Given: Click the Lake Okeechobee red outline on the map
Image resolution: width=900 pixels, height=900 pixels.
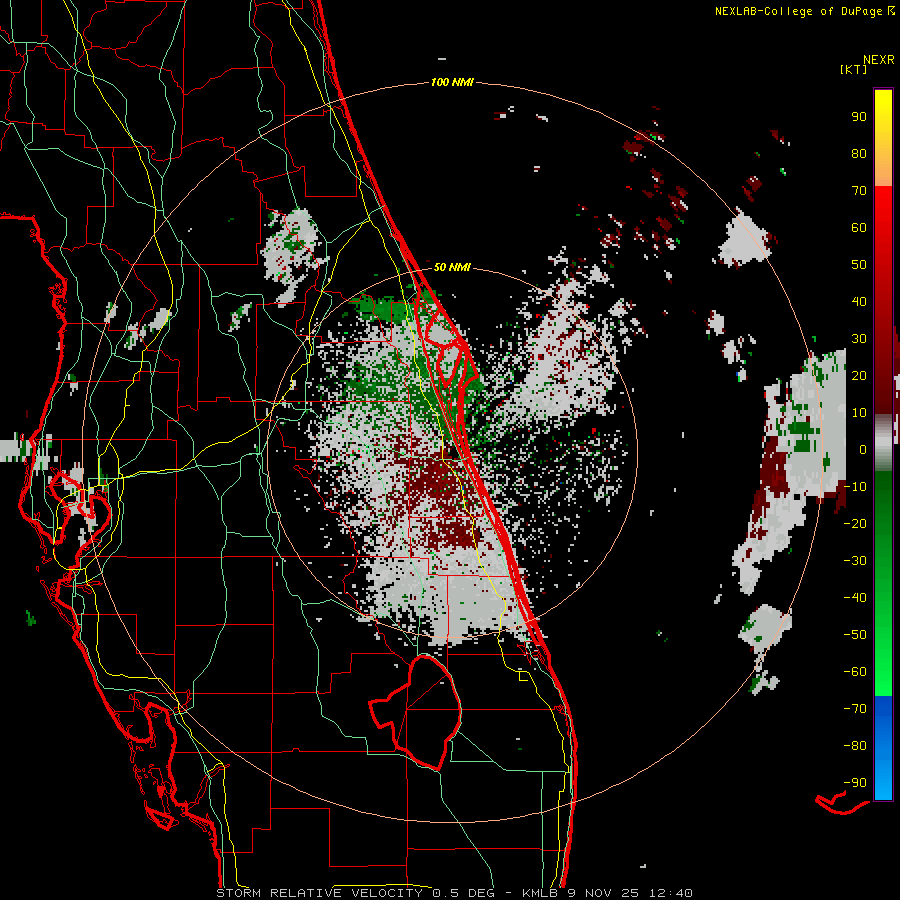Looking at the screenshot, I should coord(415,712).
